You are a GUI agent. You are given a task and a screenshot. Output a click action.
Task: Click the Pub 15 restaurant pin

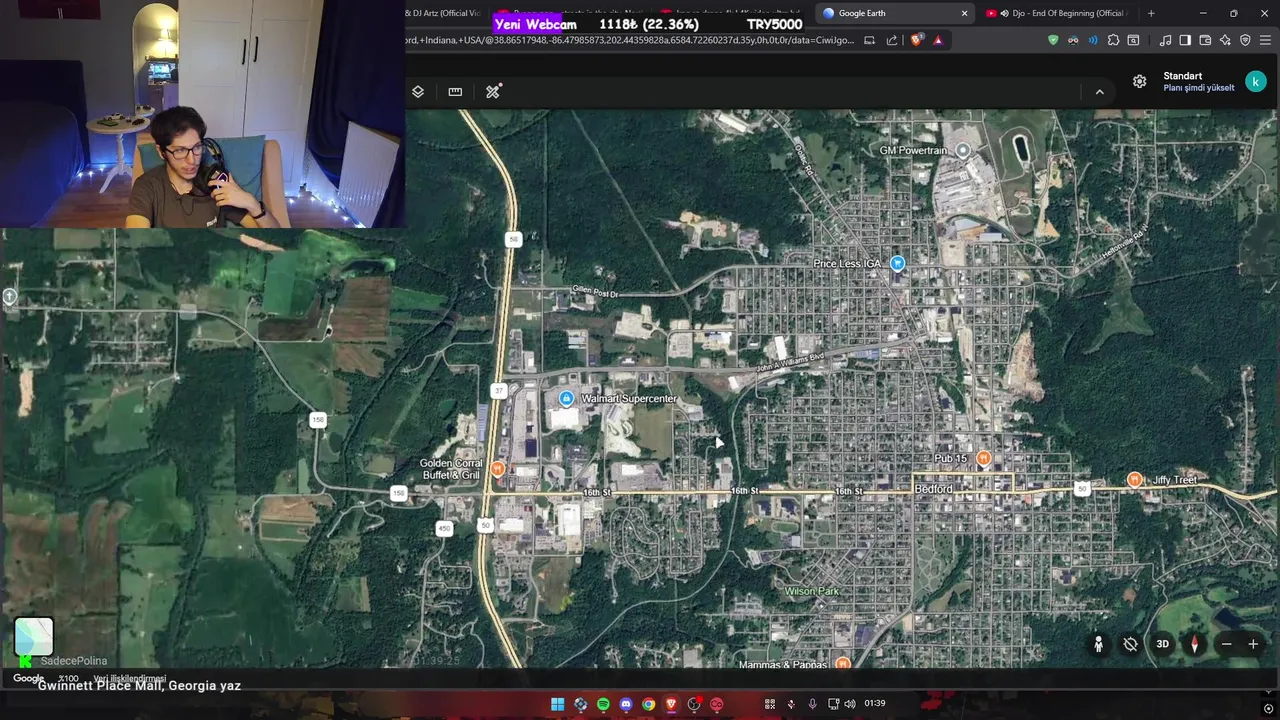click(x=983, y=458)
